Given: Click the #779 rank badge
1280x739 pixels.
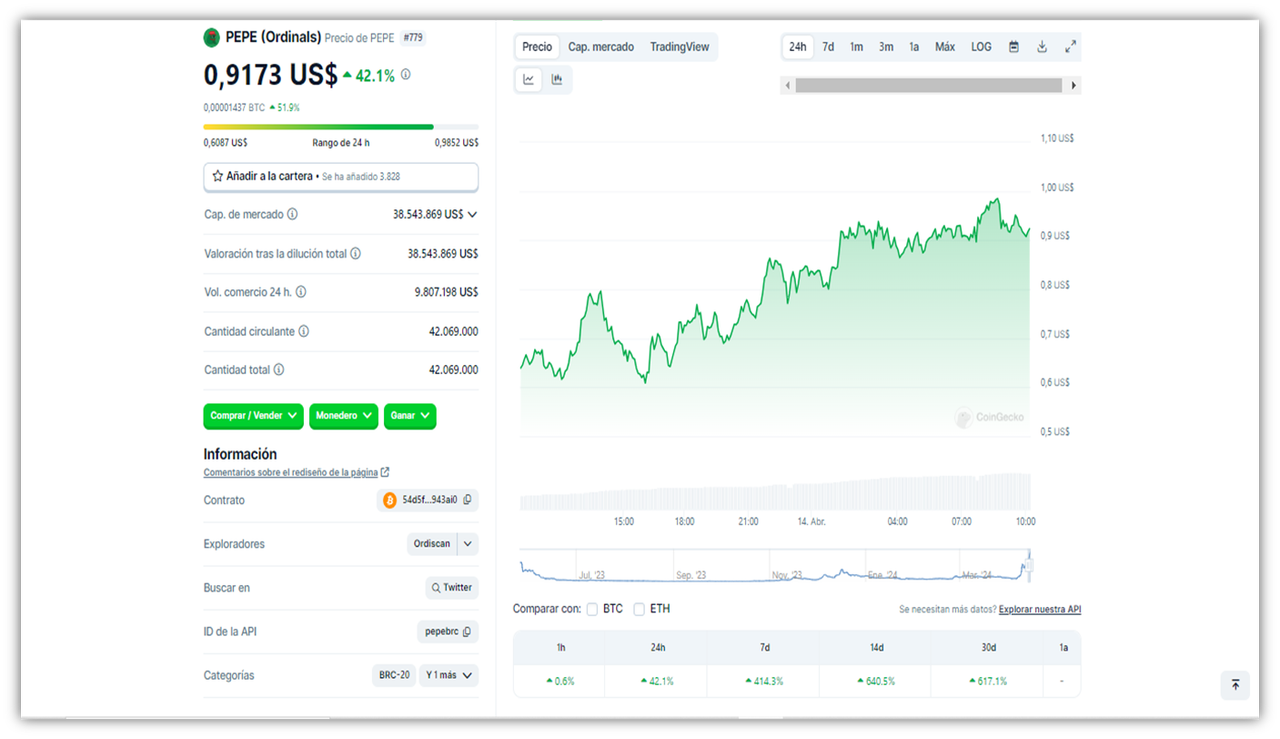Looking at the screenshot, I should (412, 38).
